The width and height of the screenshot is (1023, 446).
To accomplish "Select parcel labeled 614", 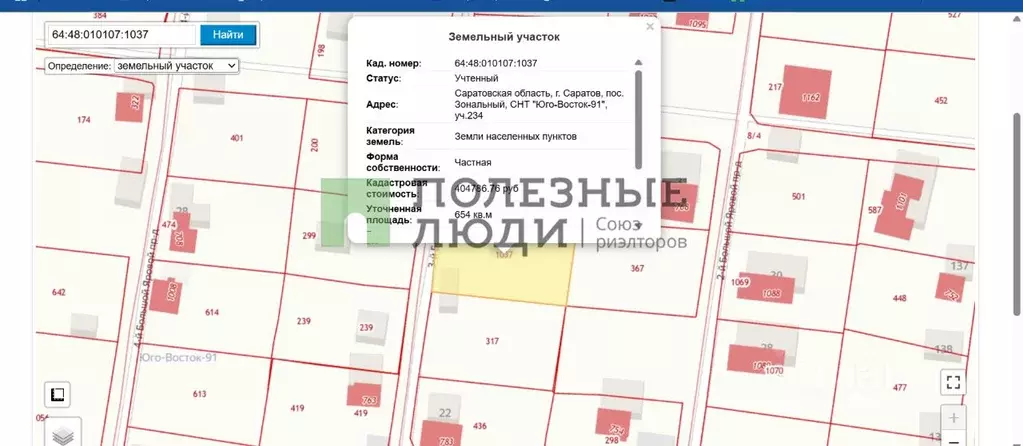I will 212,312.
